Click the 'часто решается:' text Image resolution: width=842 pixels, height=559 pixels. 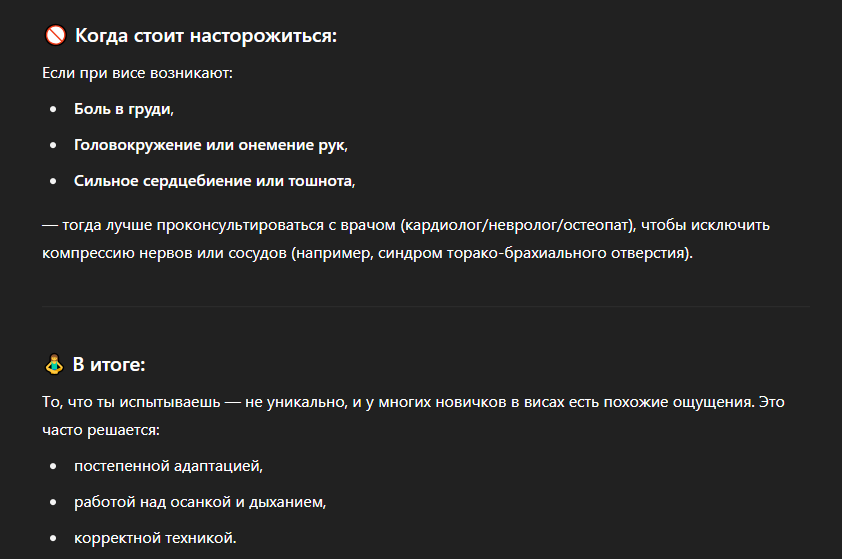coord(101,430)
